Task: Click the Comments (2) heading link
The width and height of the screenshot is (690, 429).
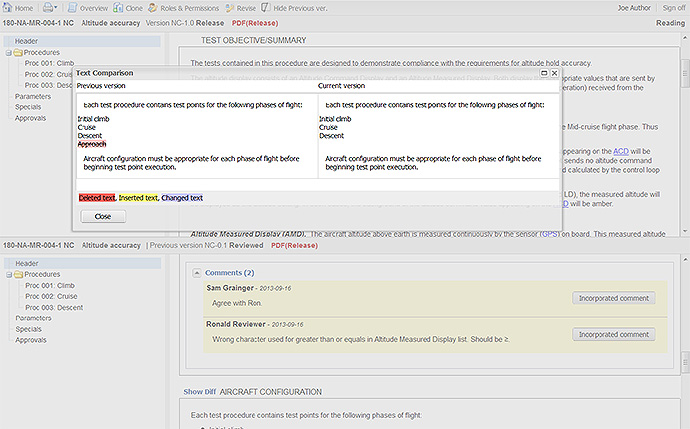Action: click(x=230, y=273)
